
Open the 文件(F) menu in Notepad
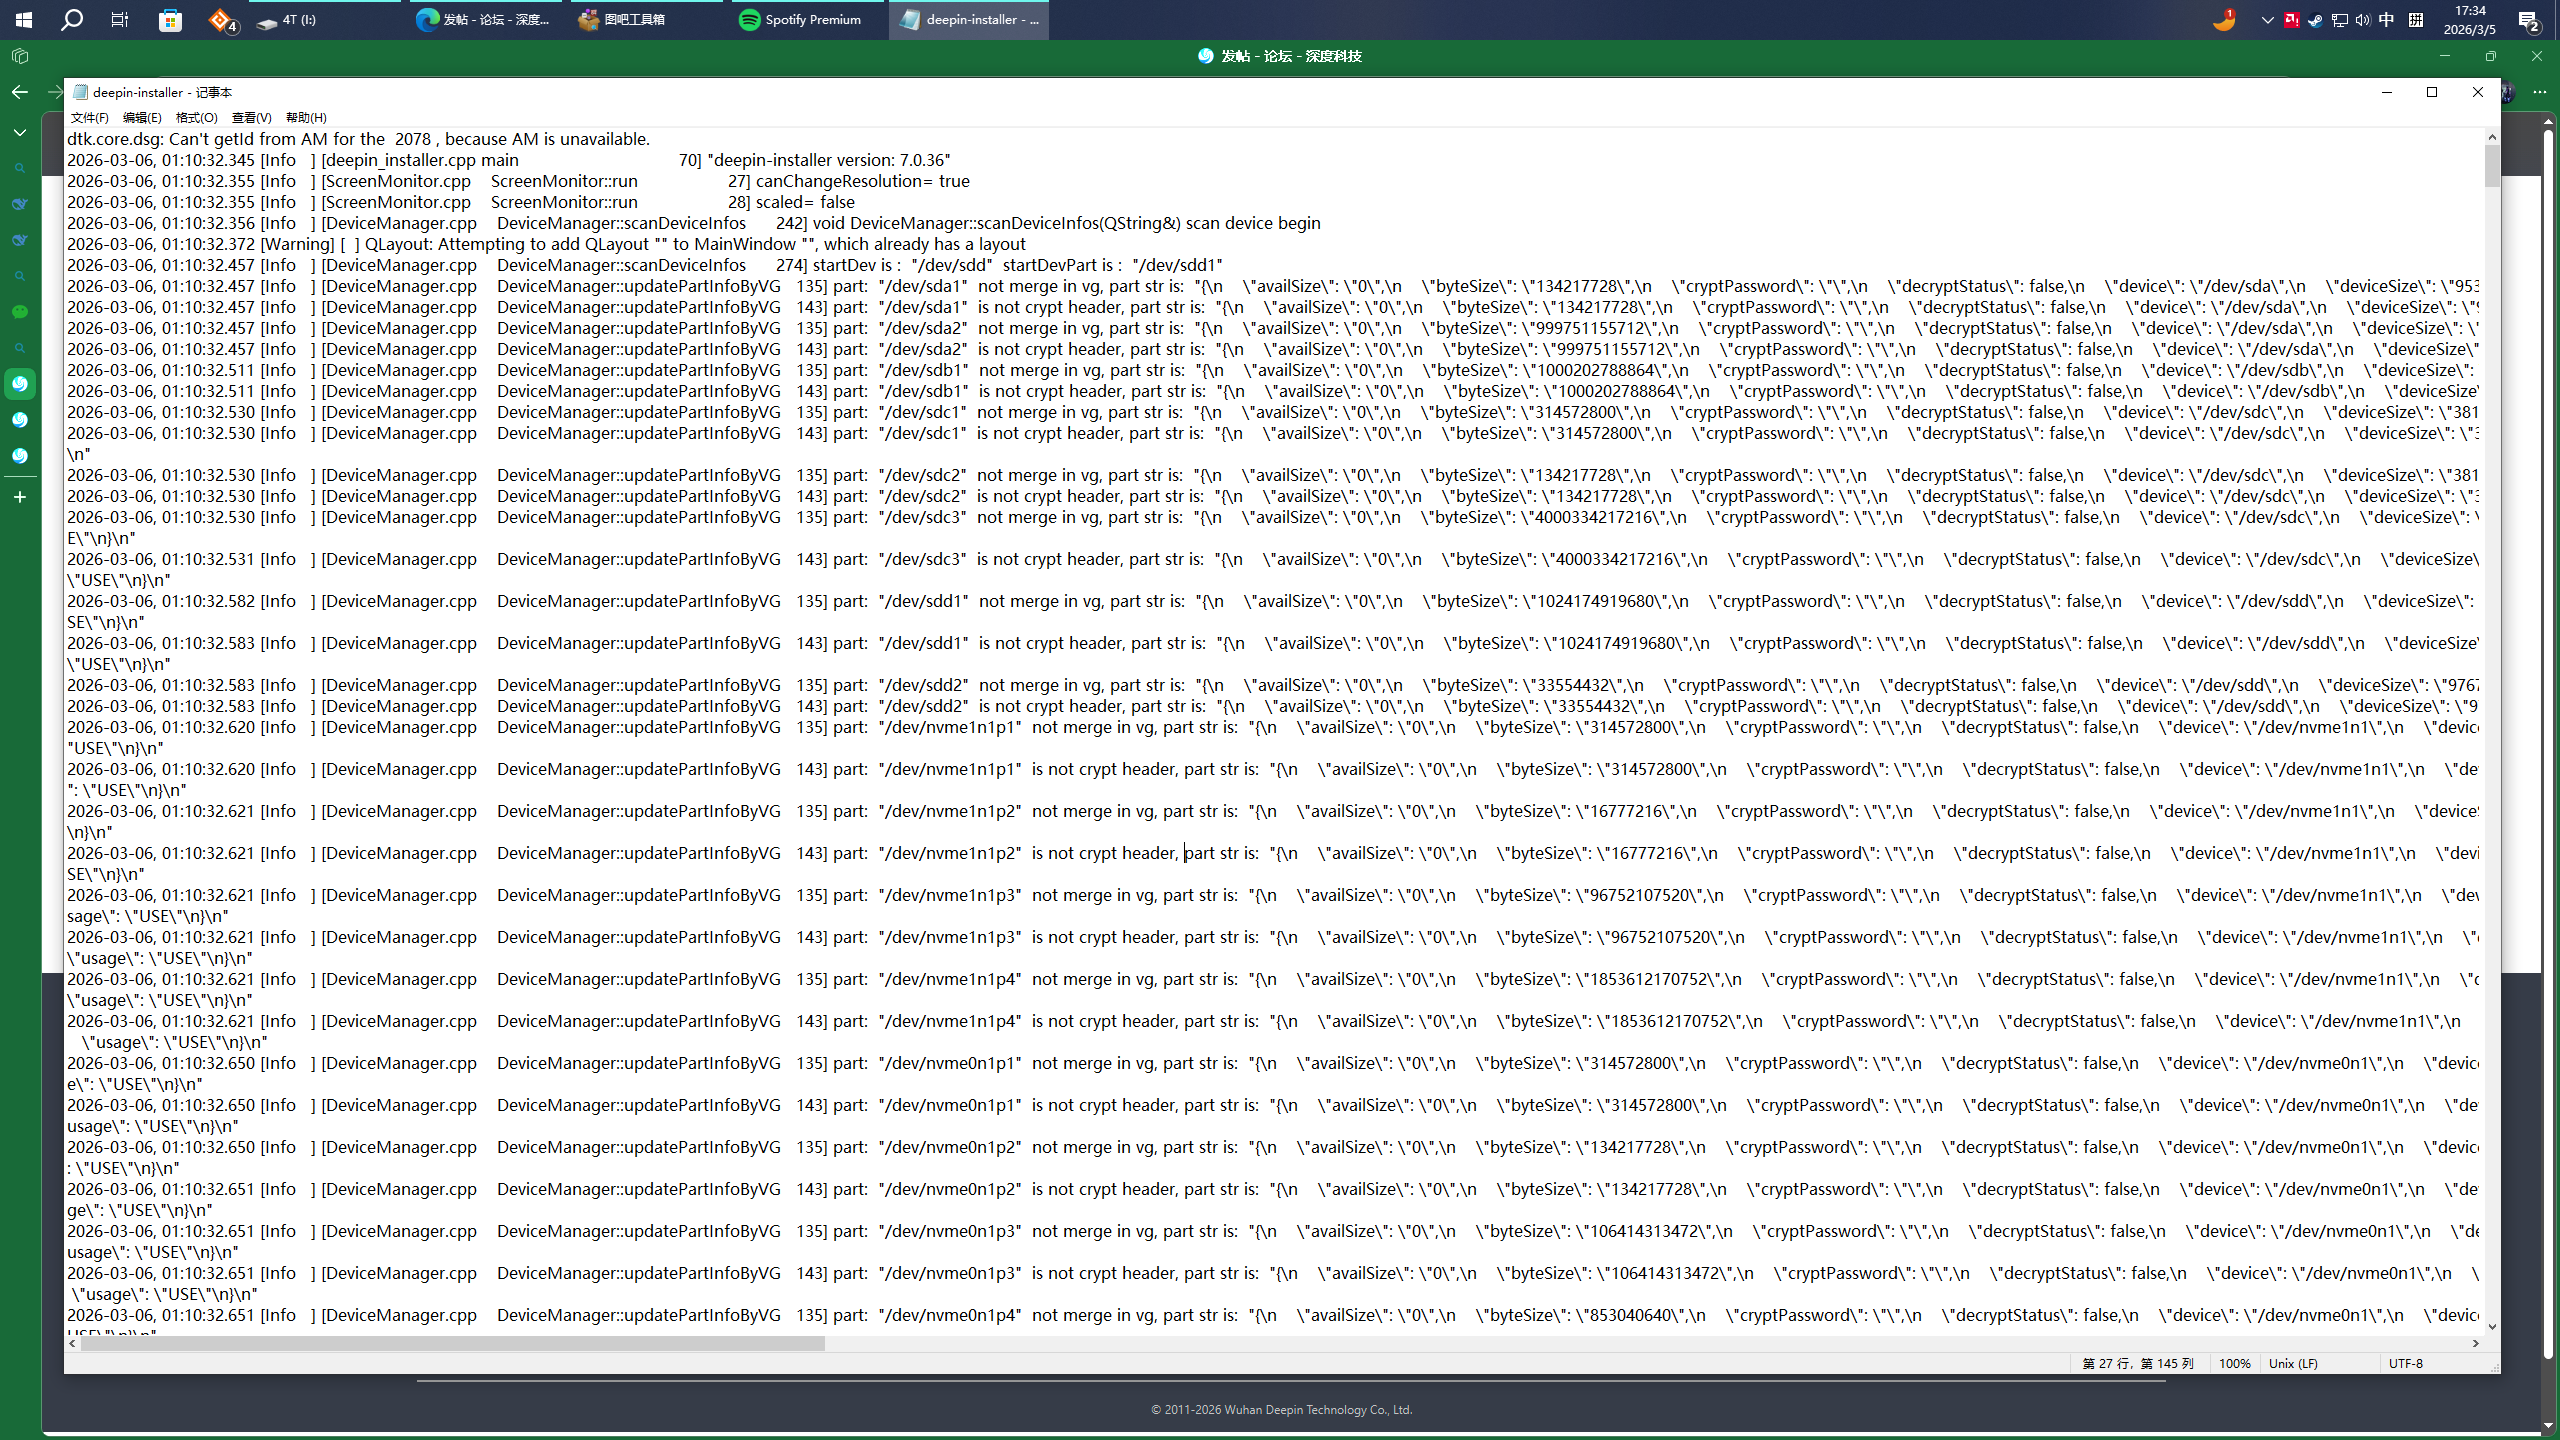pyautogui.click(x=89, y=118)
